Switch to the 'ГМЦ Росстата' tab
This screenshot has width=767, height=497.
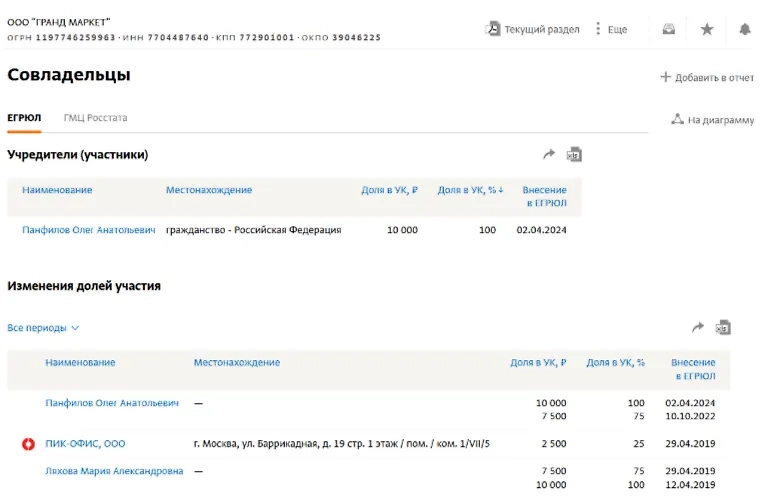tap(95, 118)
